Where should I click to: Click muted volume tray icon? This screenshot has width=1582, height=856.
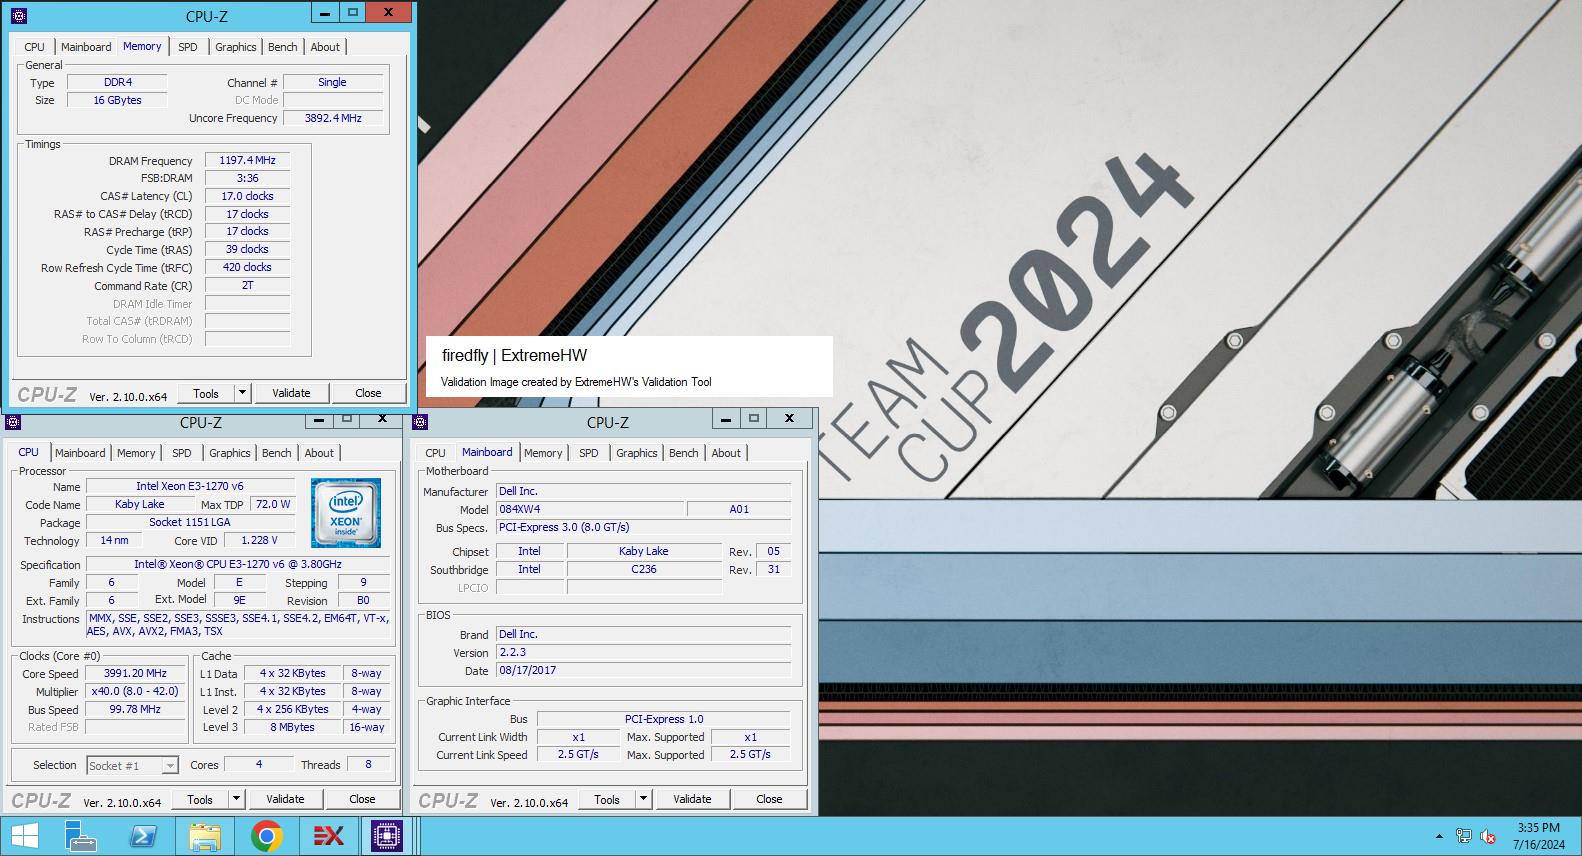(x=1487, y=836)
